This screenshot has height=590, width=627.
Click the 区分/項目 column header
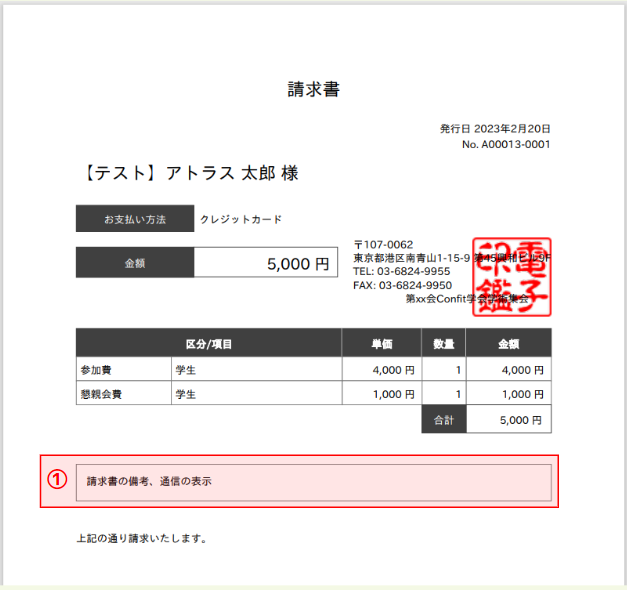point(209,343)
